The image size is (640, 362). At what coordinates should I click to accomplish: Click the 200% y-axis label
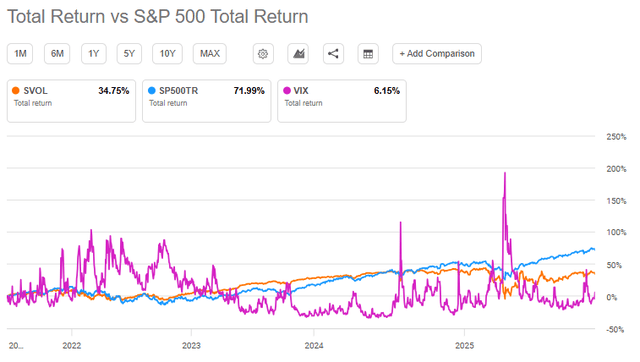616,169
